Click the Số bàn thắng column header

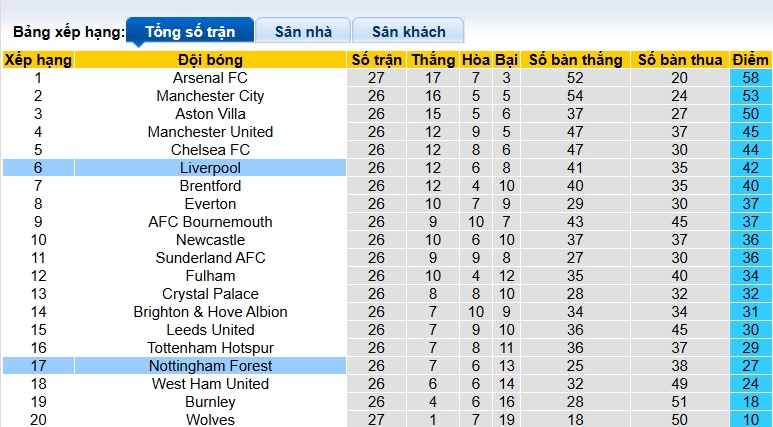click(575, 60)
